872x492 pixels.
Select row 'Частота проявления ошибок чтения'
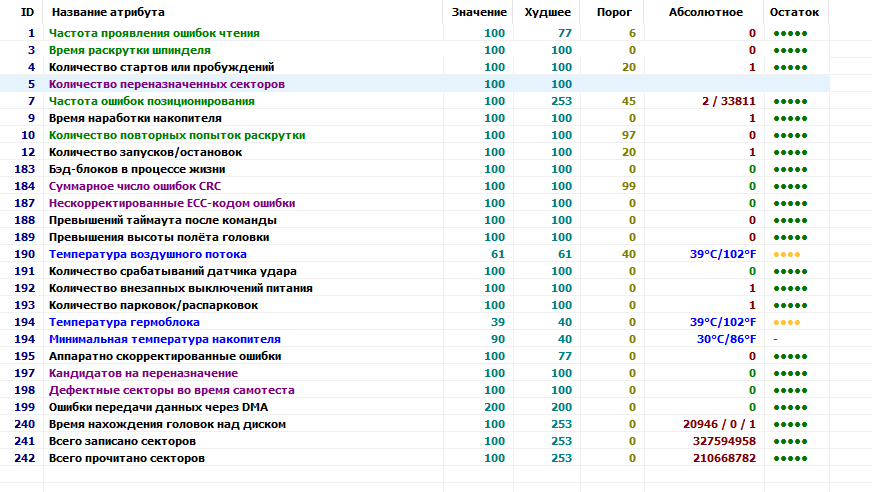pos(414,33)
